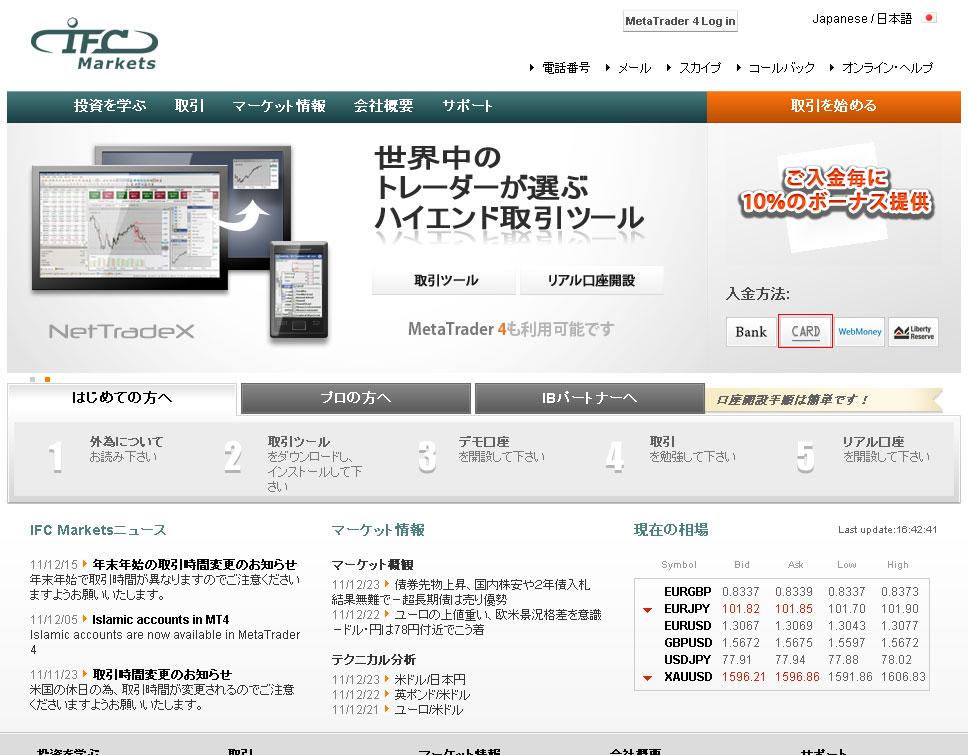Select the WebMoney deposit method icon
The width and height of the screenshot is (968, 755).
pos(860,332)
